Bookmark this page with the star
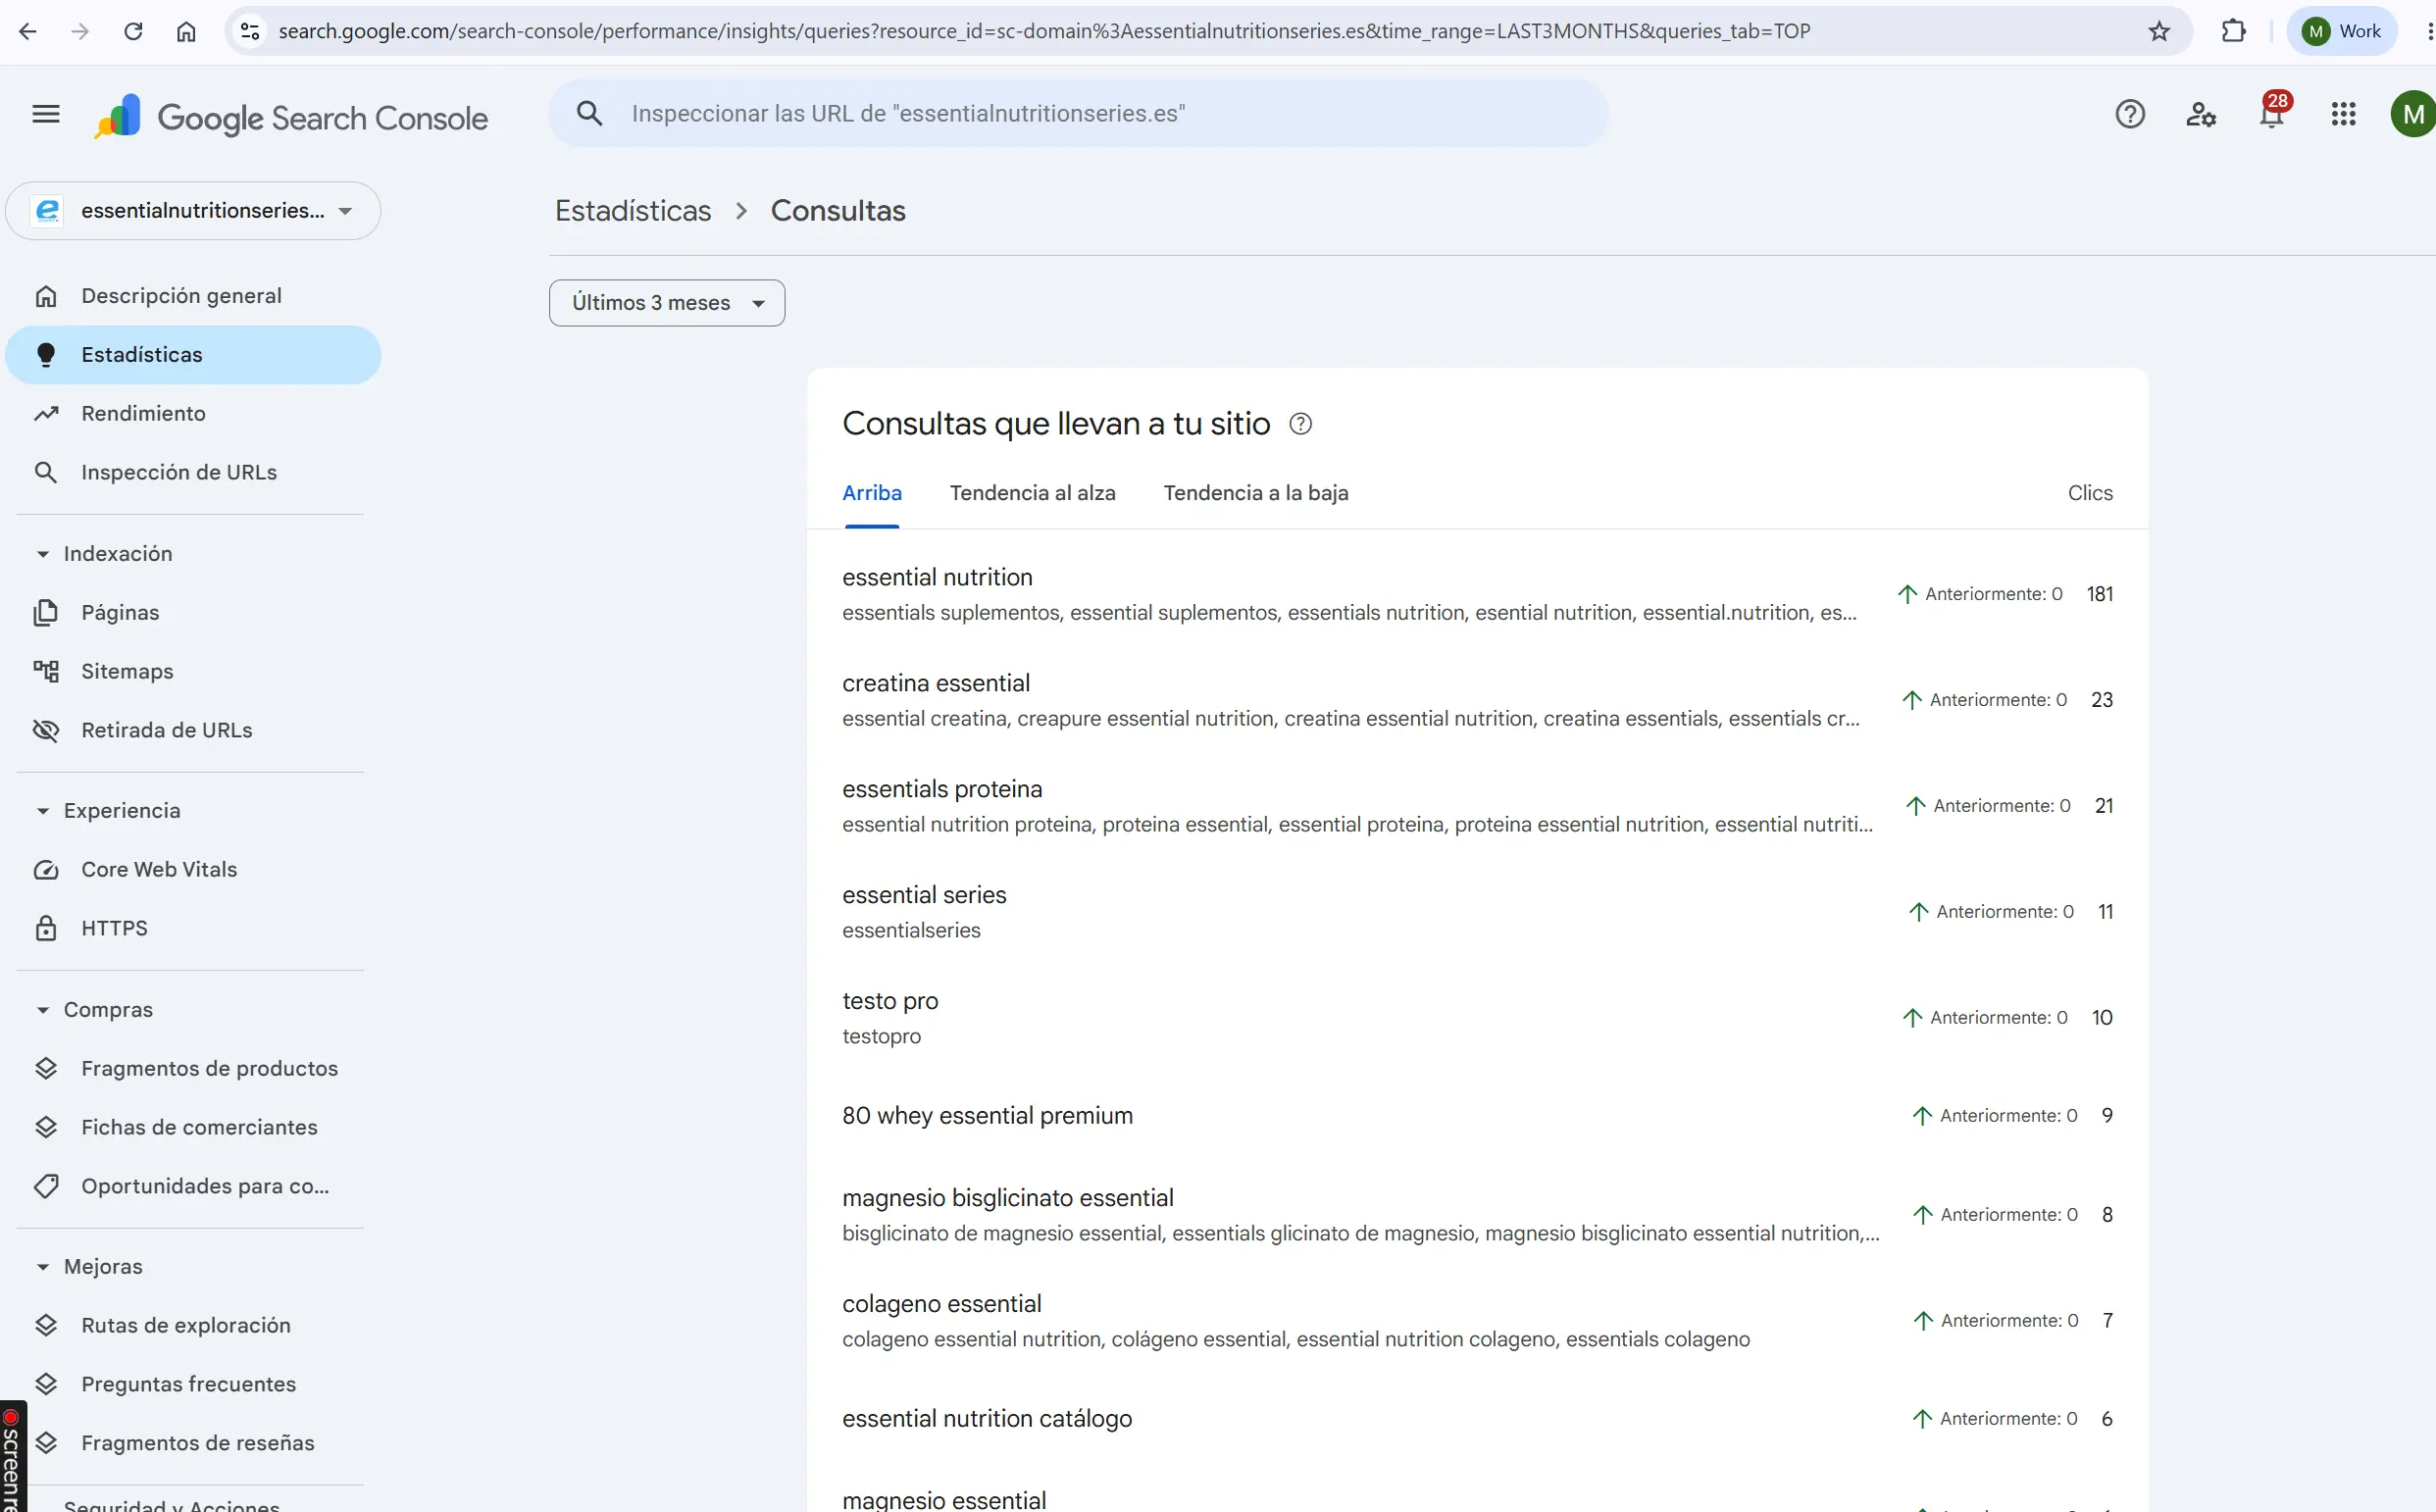Screen dimensions: 2436x1512 point(2159,31)
